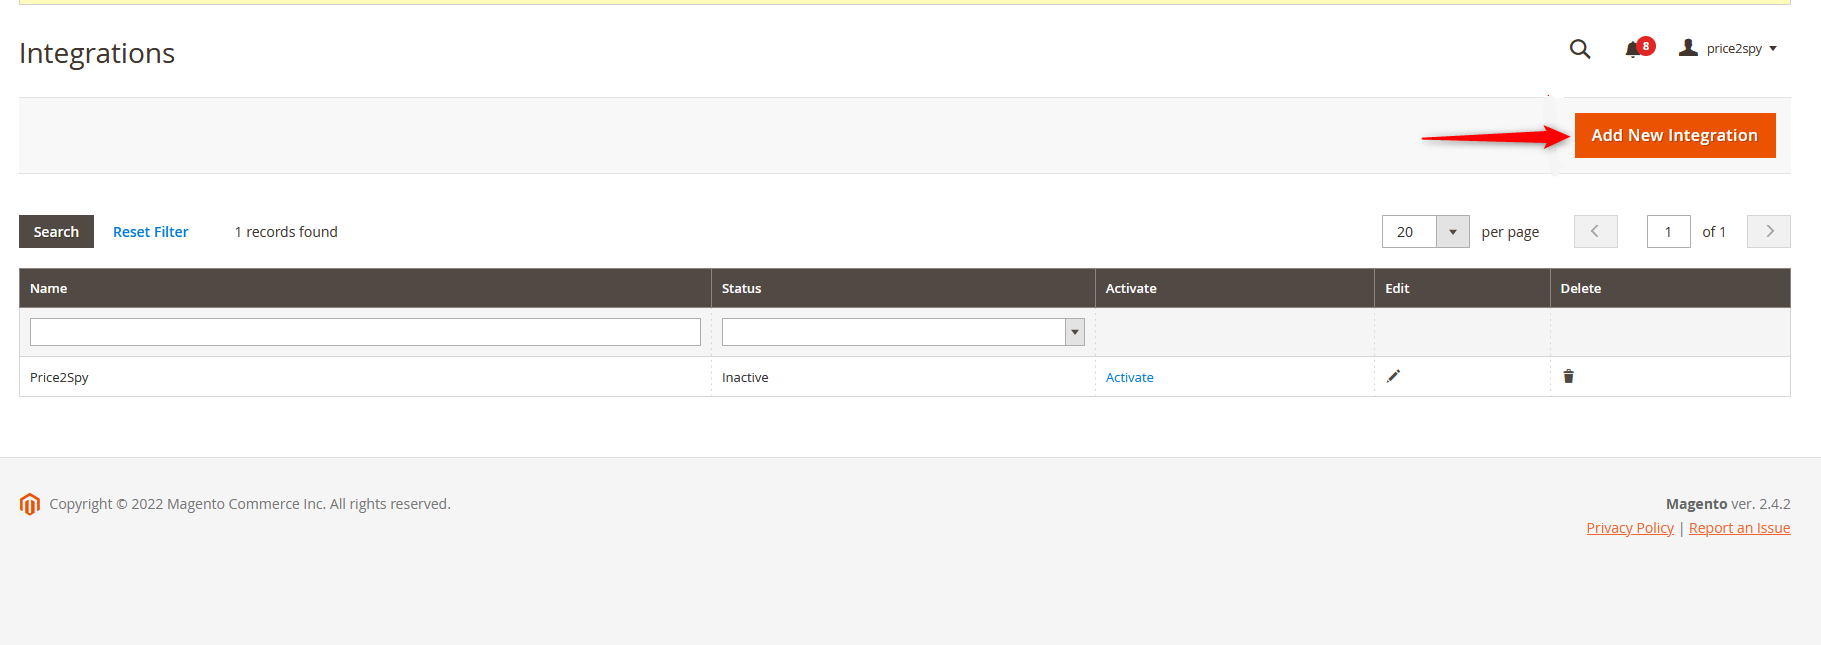Activate the Price2Spy integration
1821x645 pixels.
tap(1129, 377)
